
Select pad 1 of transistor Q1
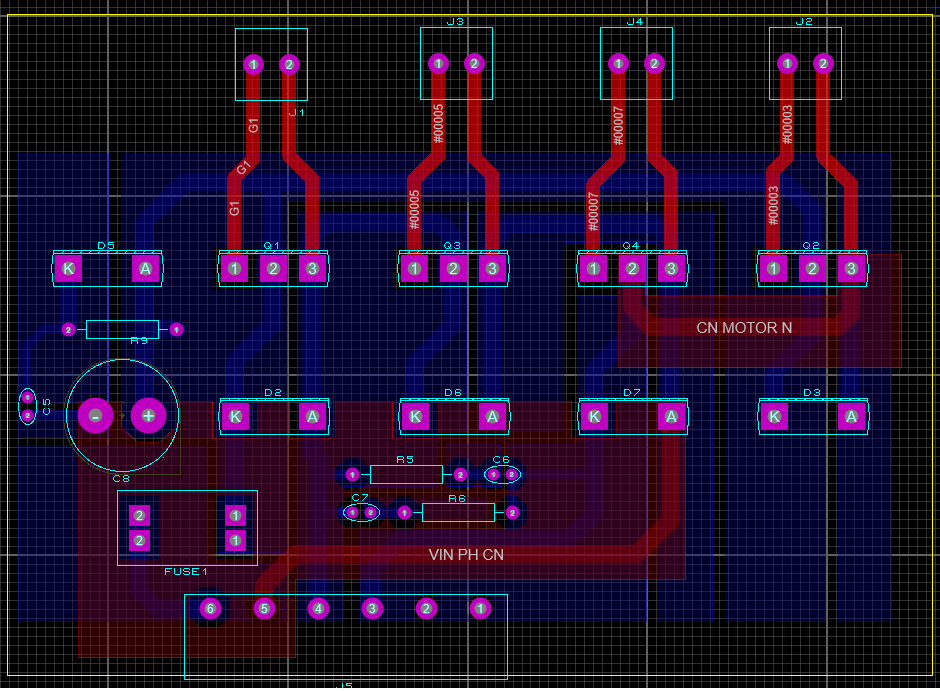click(234, 268)
